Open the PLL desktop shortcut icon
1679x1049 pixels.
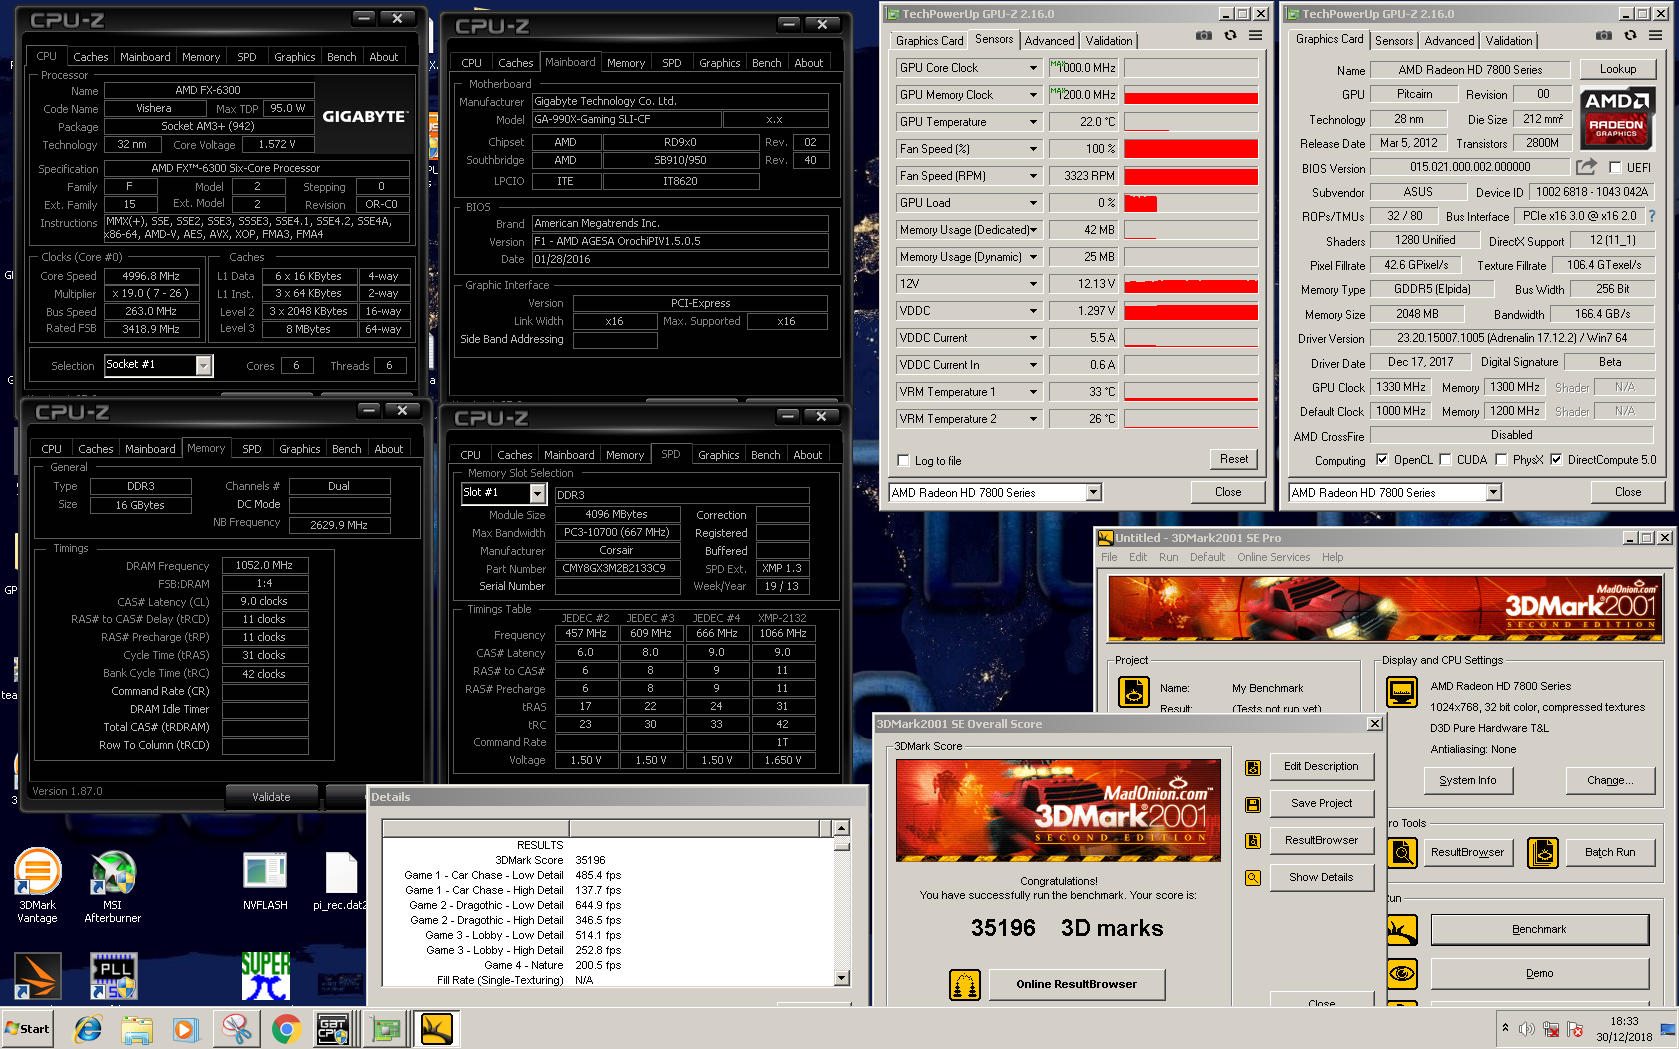click(x=113, y=975)
